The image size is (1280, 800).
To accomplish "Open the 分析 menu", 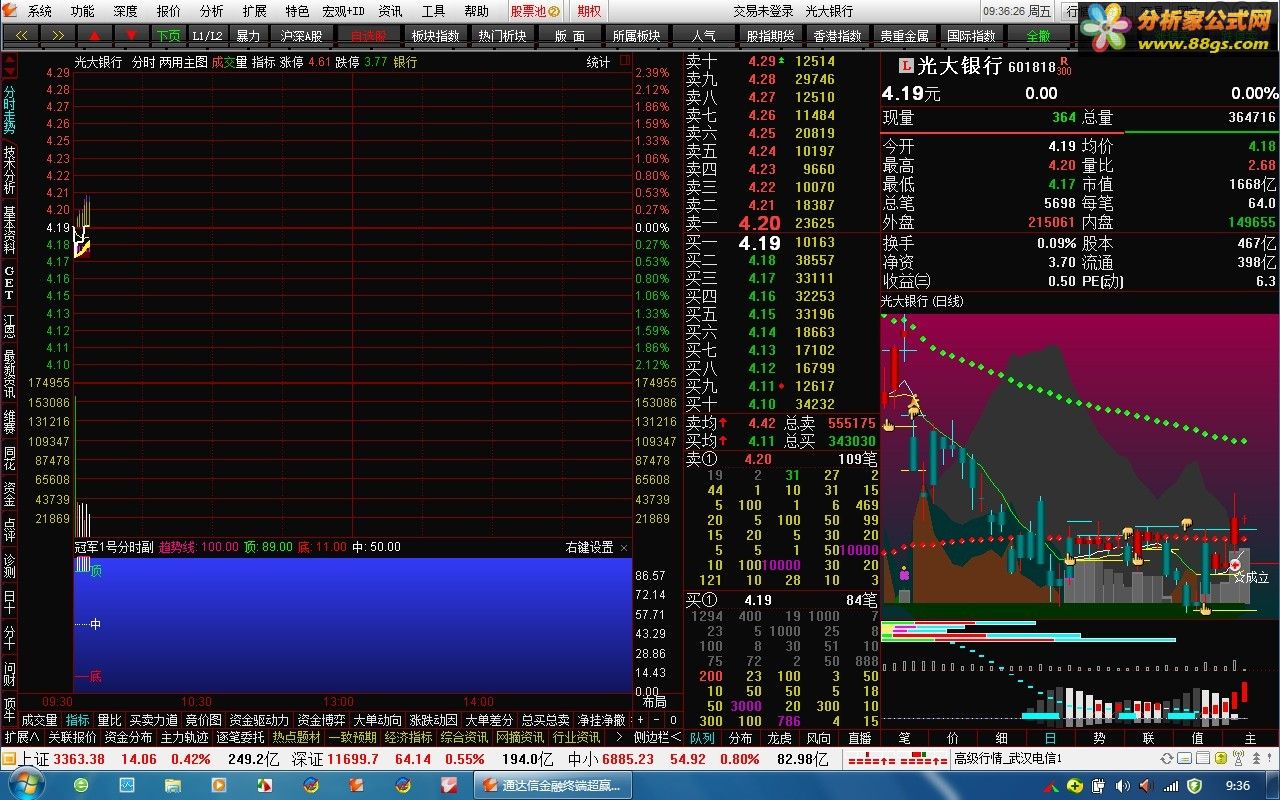I will pyautogui.click(x=212, y=11).
